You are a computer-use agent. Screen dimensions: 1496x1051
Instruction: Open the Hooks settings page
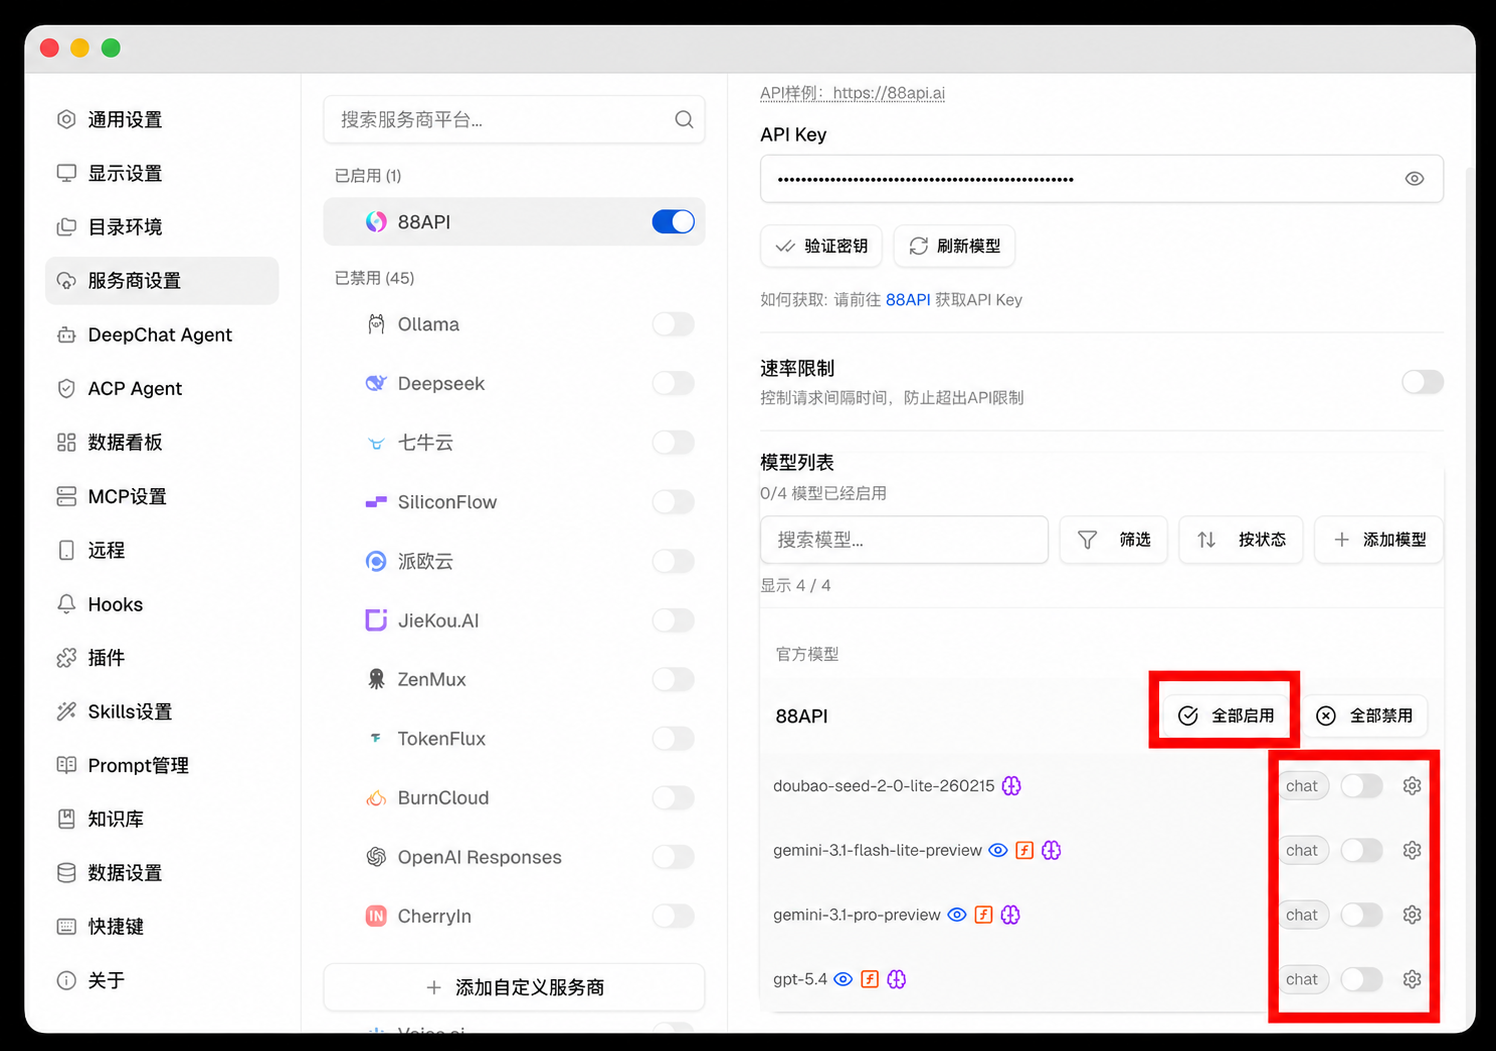[162, 604]
